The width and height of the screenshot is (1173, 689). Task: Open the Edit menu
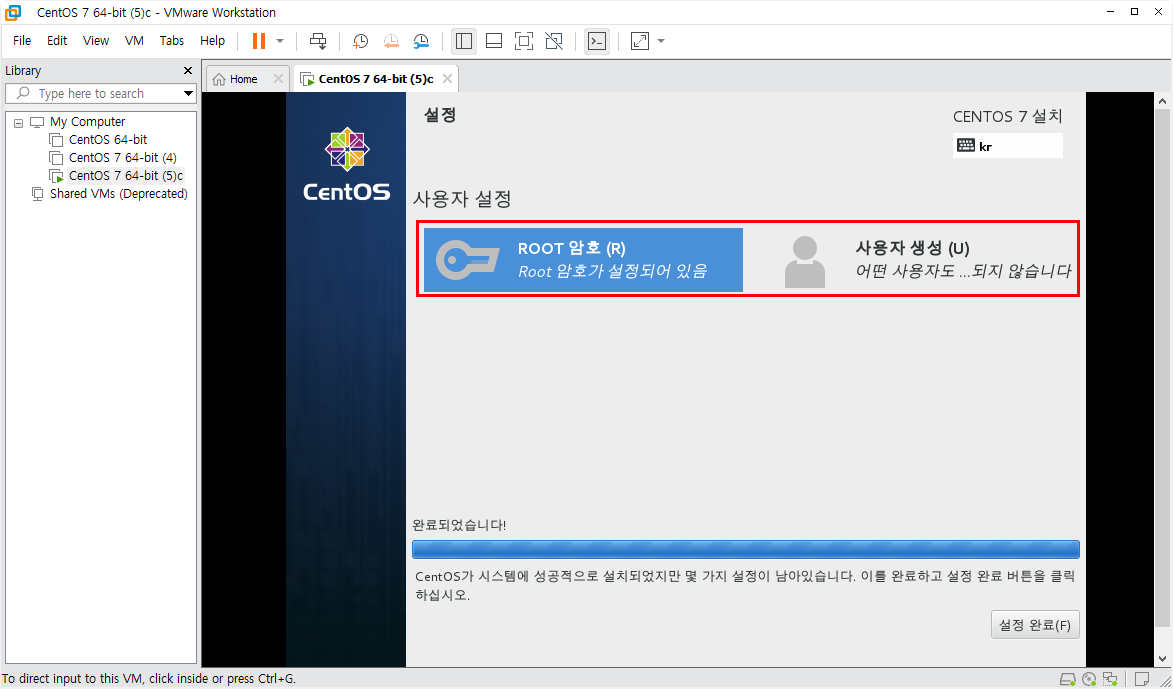57,41
